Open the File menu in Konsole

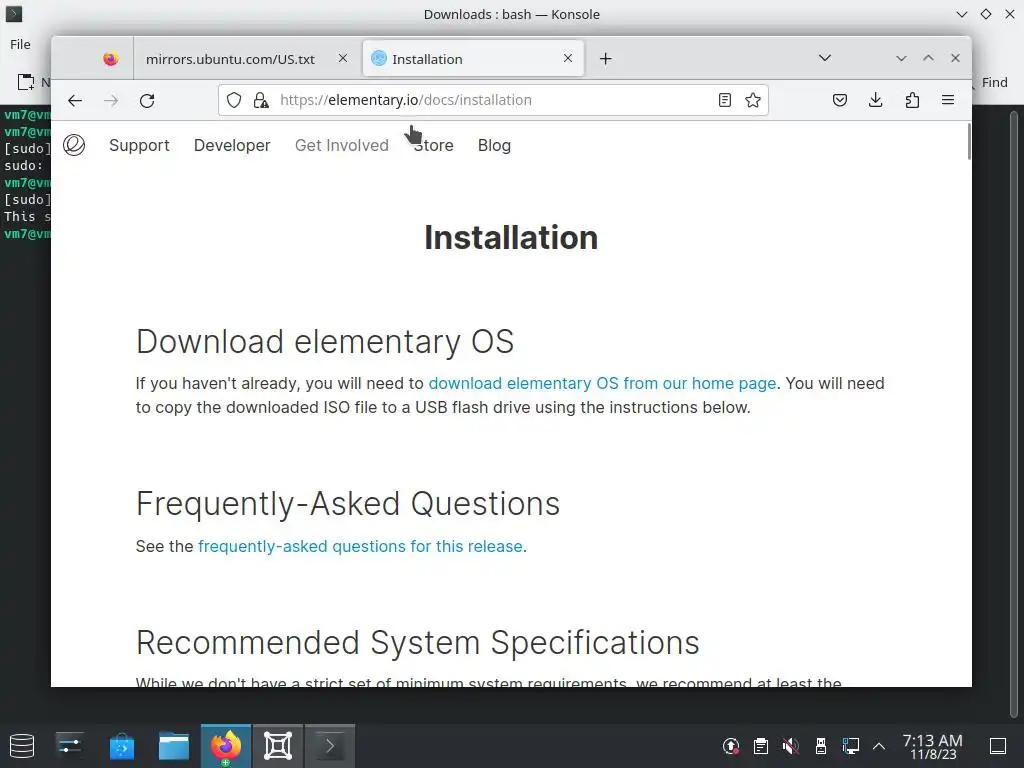(20, 44)
